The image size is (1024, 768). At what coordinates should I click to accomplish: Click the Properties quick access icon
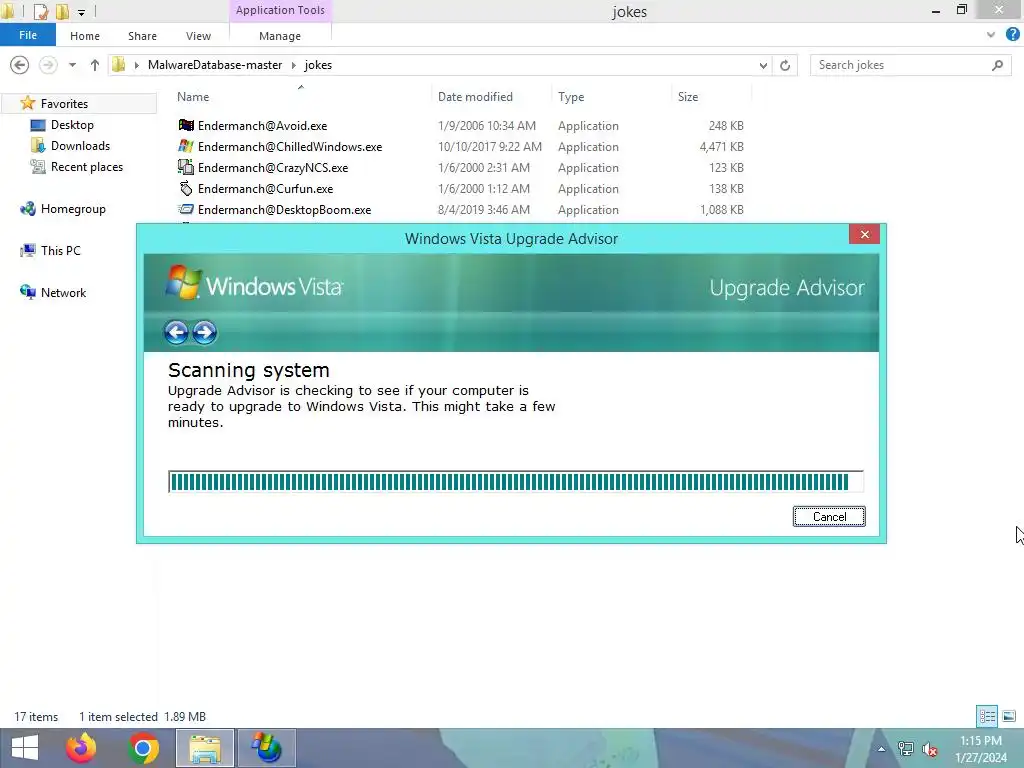click(x=40, y=11)
